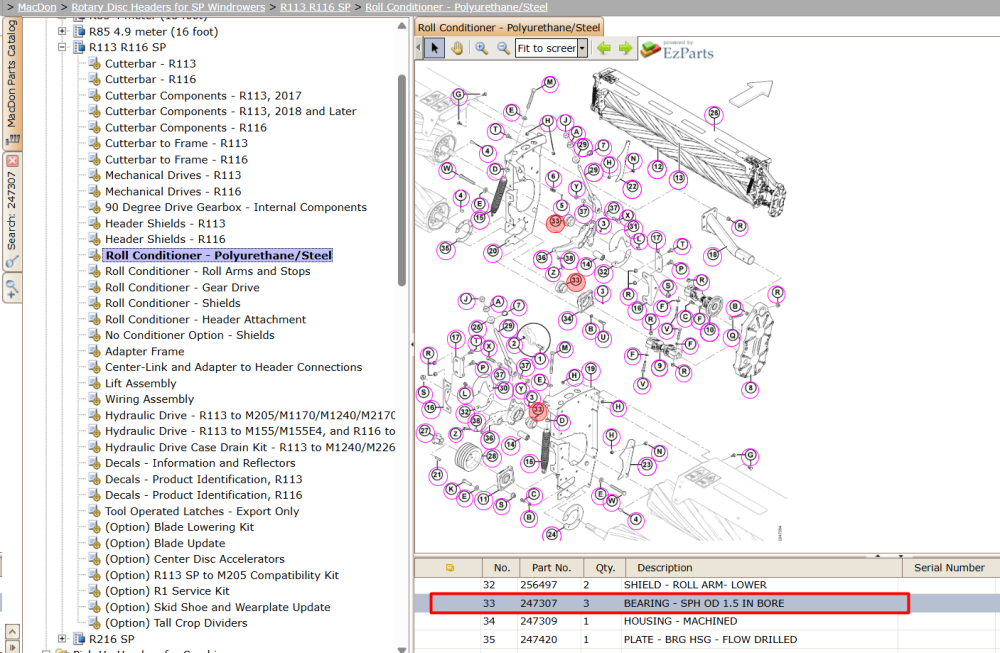Go to previous diagram with green left arrow
The height and width of the screenshot is (653, 1000).
pos(603,48)
